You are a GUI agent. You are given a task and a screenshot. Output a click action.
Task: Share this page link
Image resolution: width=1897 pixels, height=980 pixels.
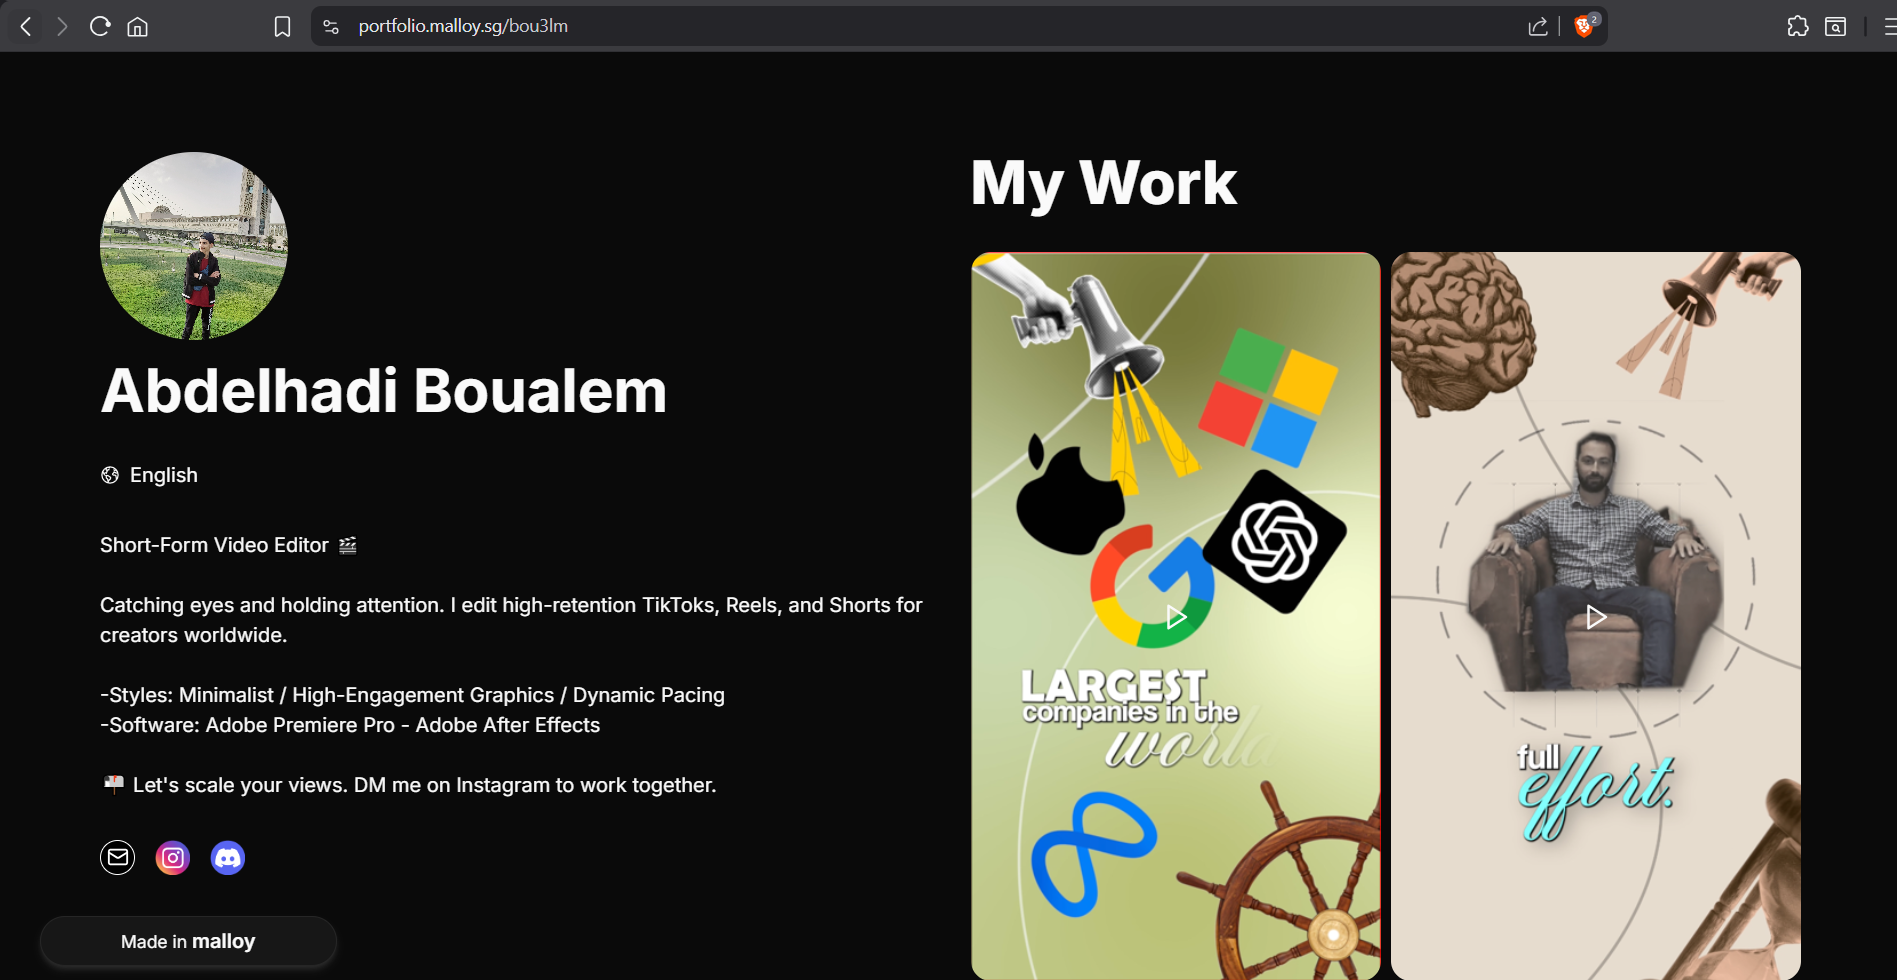click(x=1538, y=26)
